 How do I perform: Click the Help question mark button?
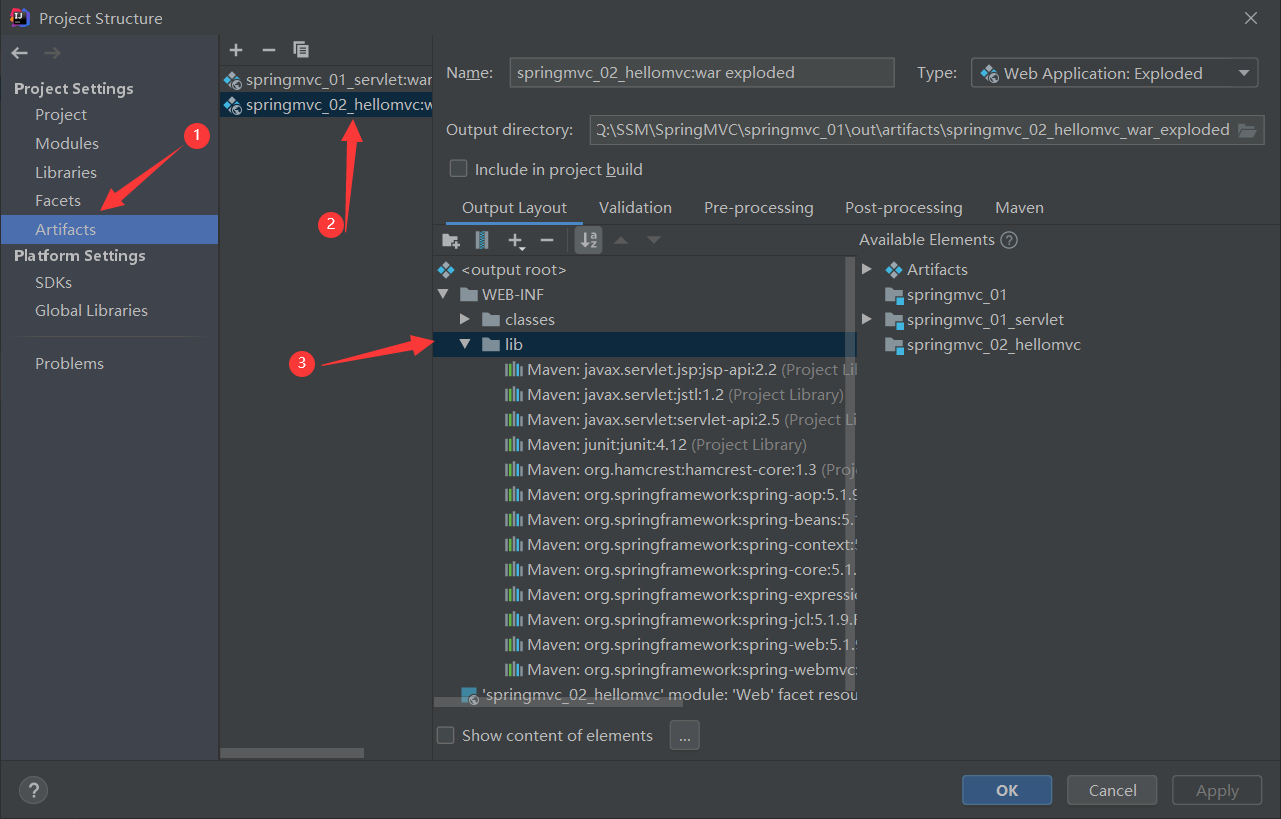point(33,790)
